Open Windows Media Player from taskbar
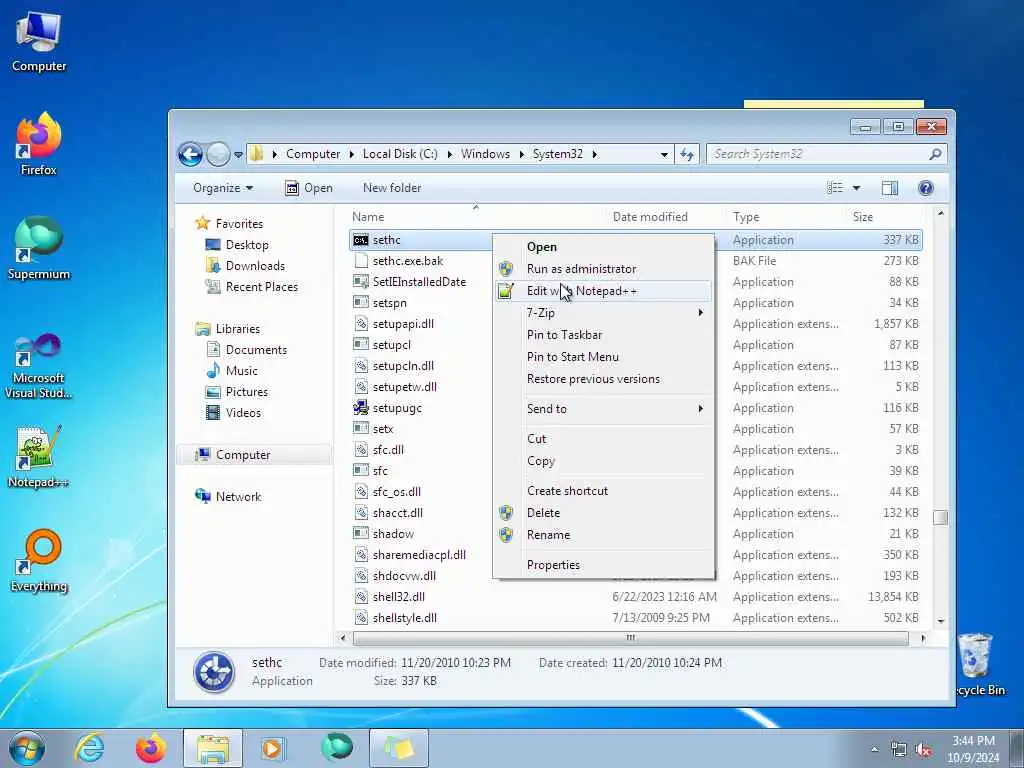The height and width of the screenshot is (768, 1024). click(x=273, y=748)
